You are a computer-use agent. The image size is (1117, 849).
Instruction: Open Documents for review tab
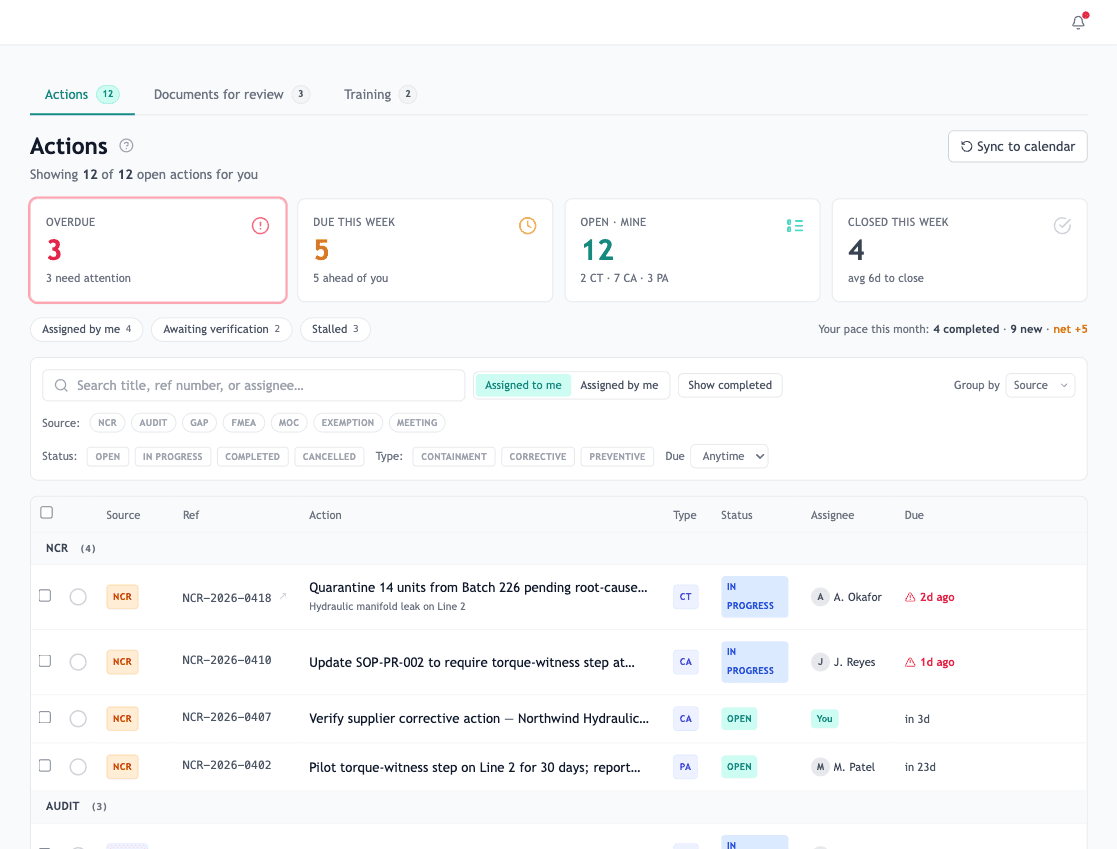(x=231, y=95)
